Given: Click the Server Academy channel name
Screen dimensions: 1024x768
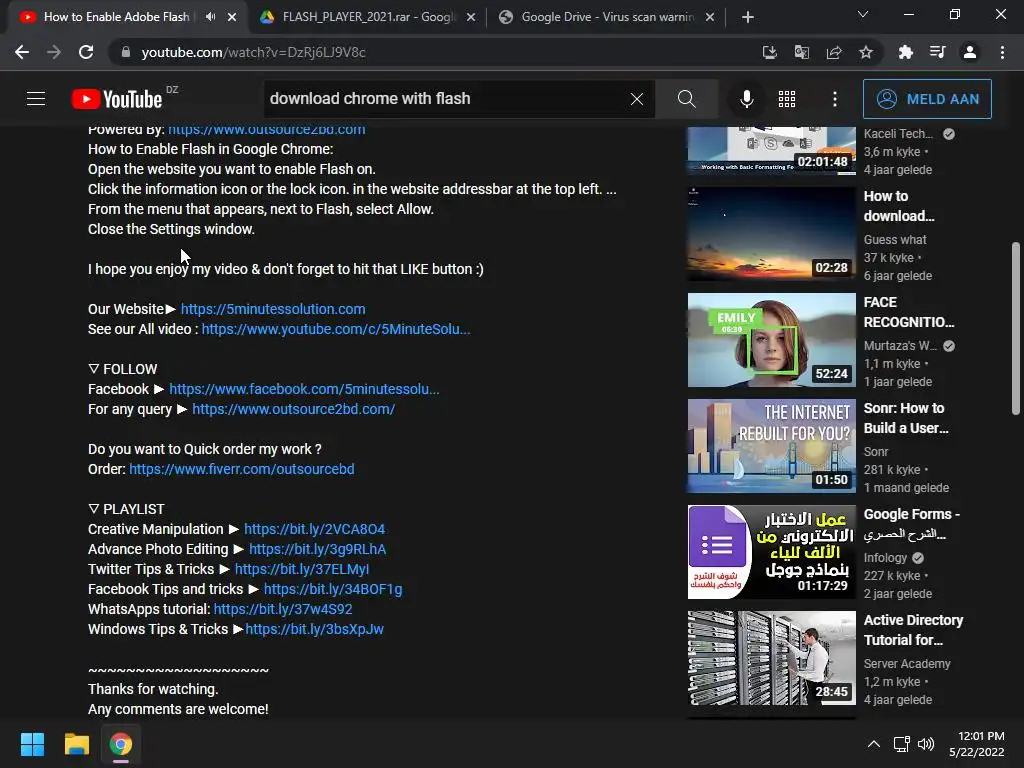Looking at the screenshot, I should [x=907, y=664].
